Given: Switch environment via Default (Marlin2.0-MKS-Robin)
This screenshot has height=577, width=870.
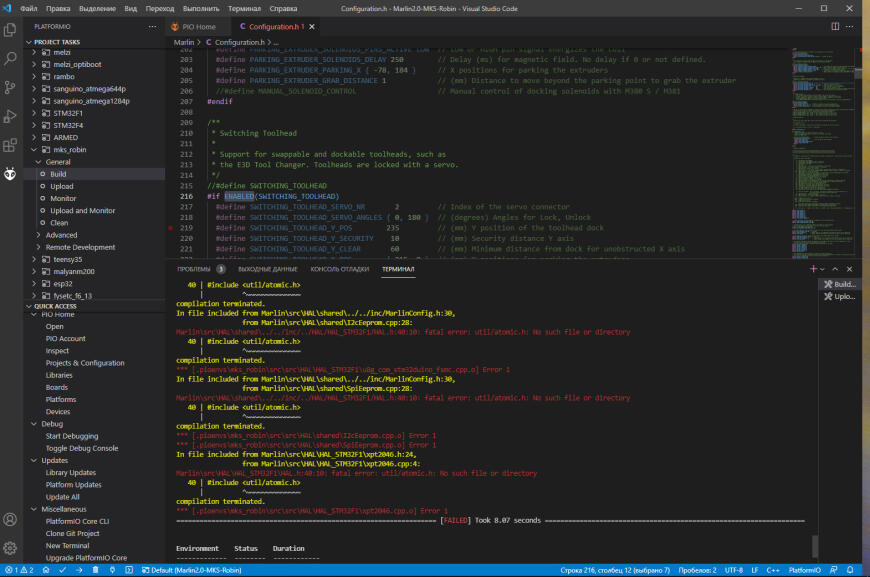Looking at the screenshot, I should pos(191,570).
